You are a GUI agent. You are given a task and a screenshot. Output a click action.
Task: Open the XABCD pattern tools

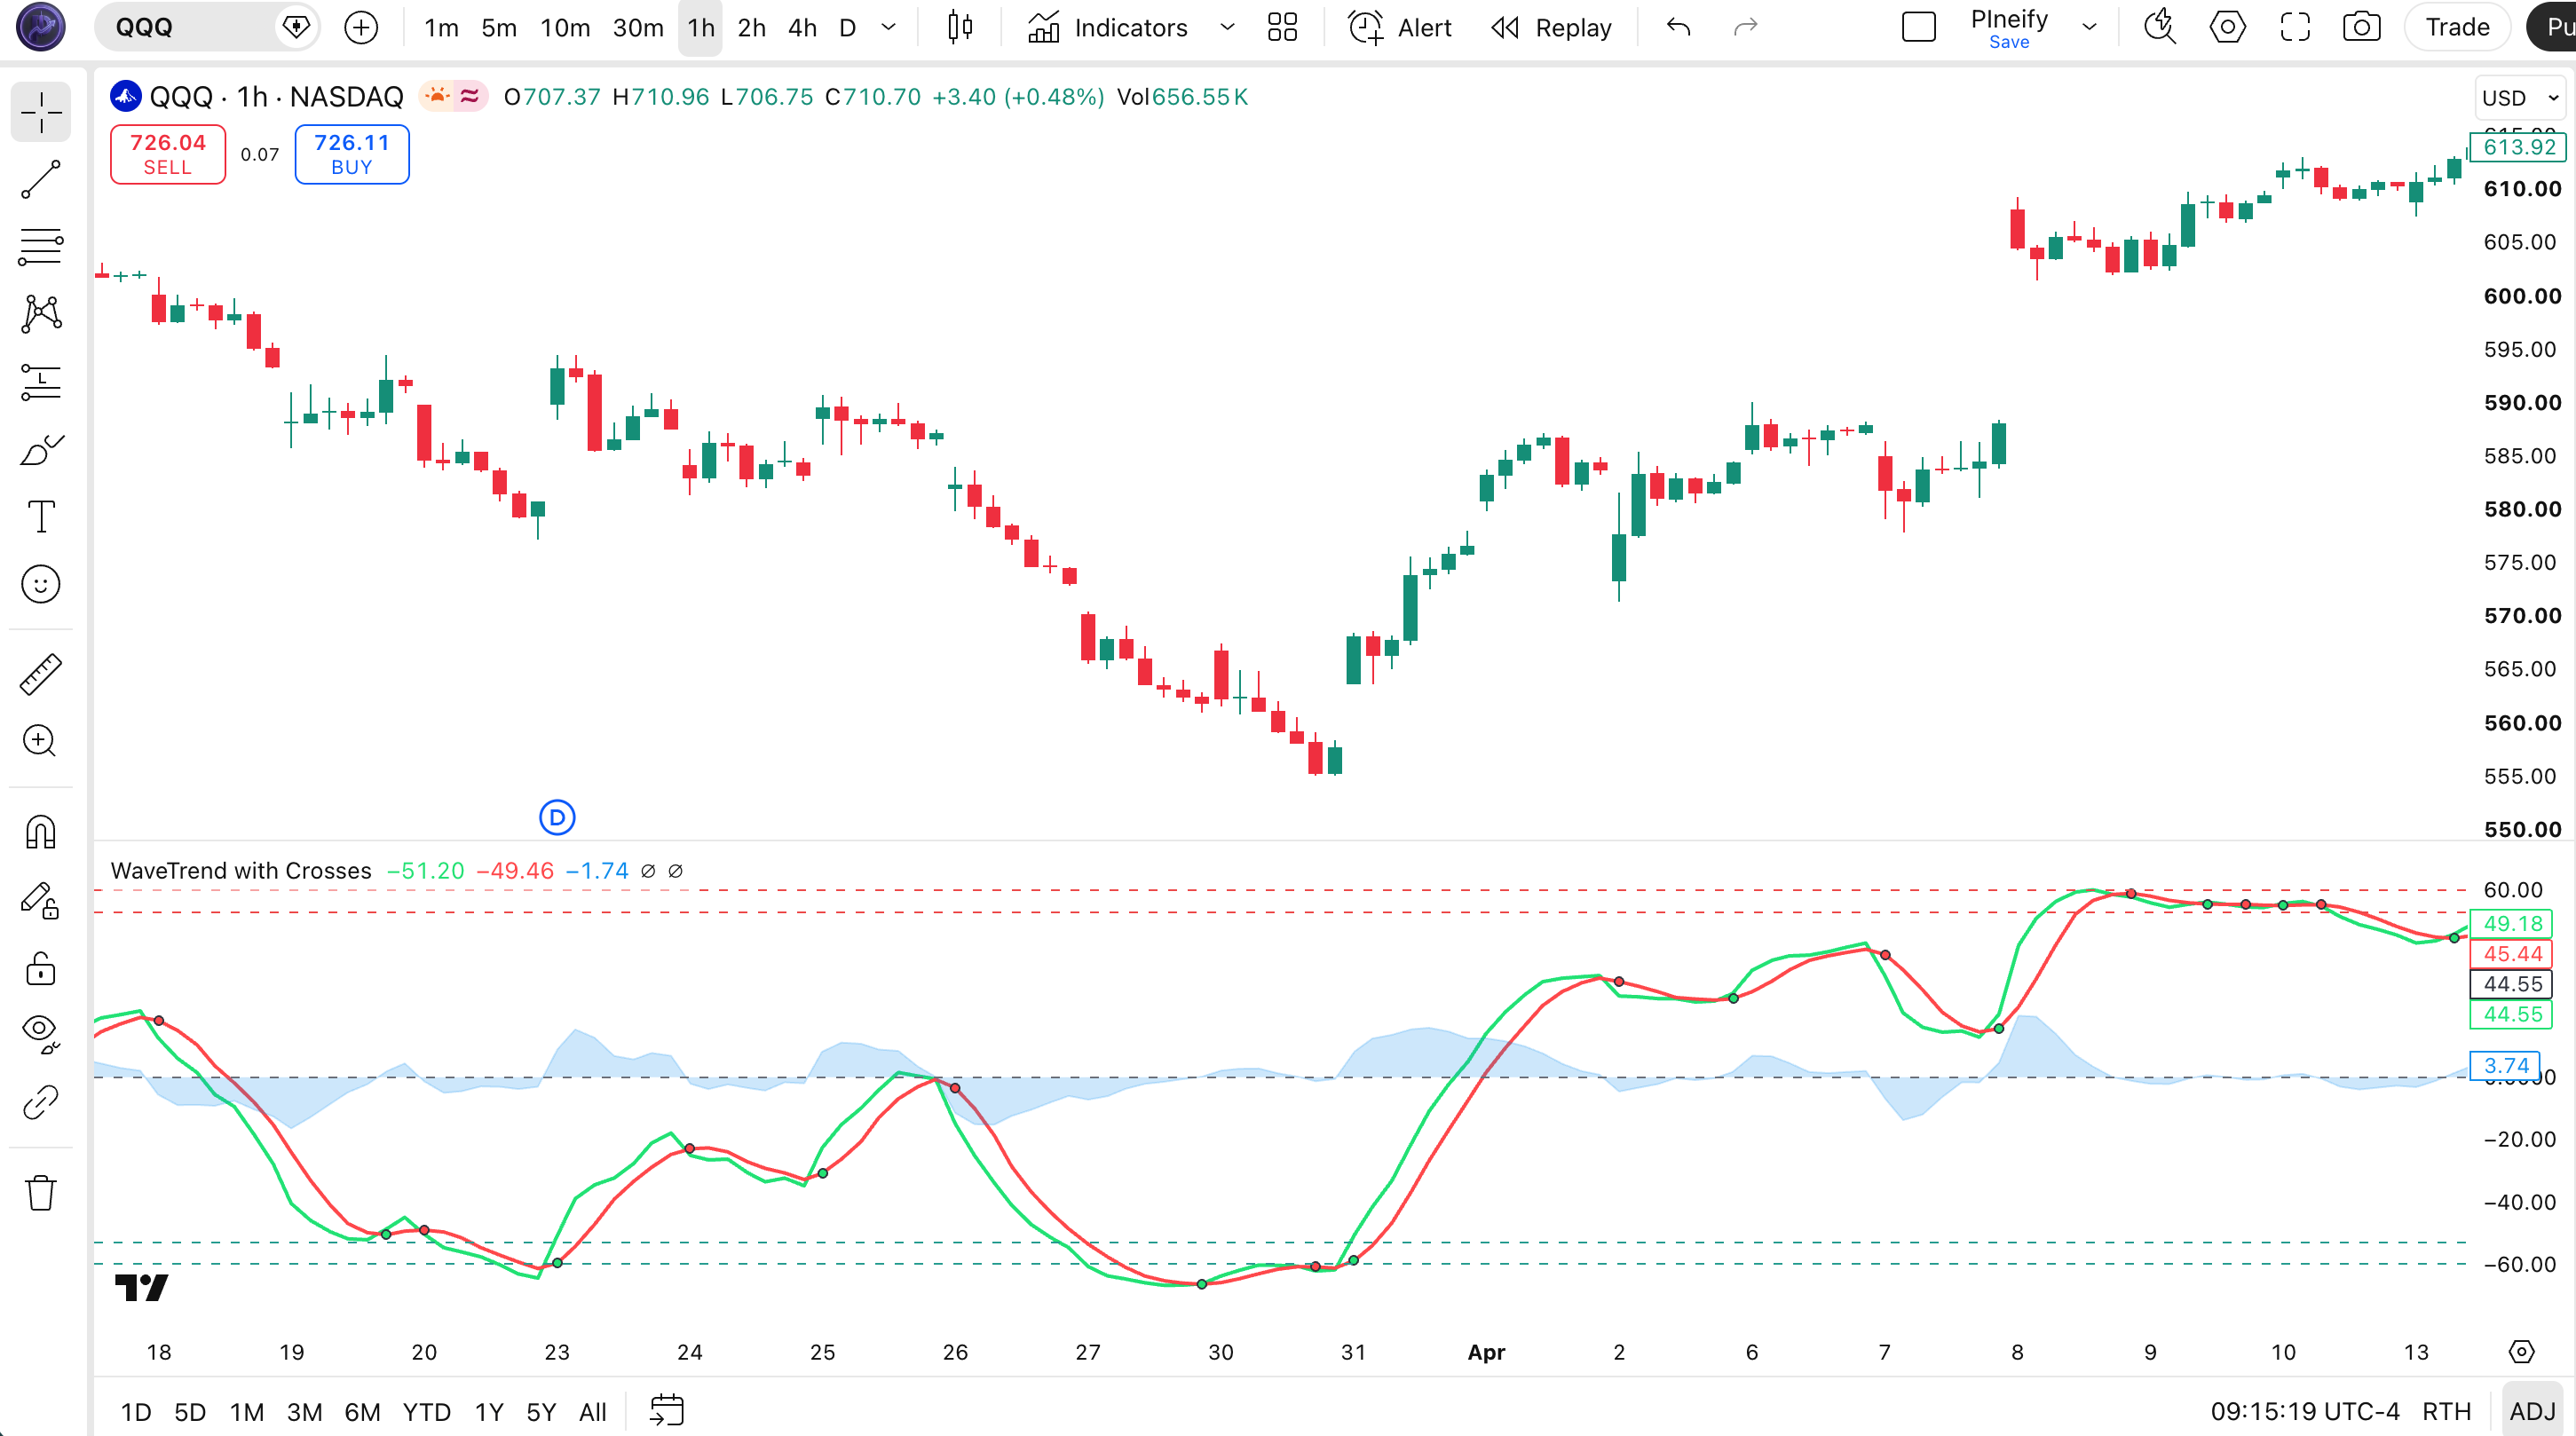pos(41,314)
